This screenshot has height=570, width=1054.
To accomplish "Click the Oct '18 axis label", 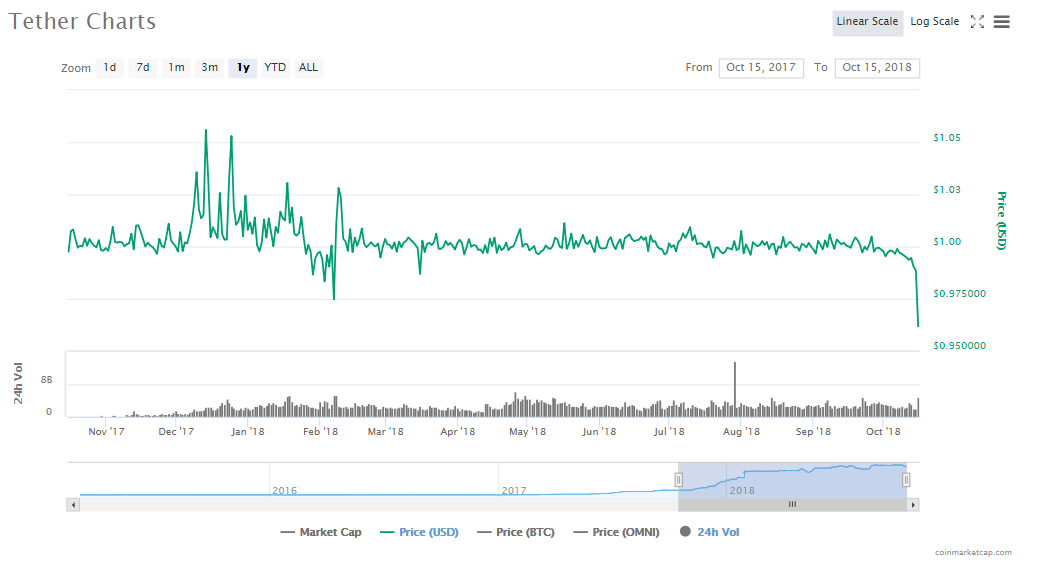I will pos(883,432).
